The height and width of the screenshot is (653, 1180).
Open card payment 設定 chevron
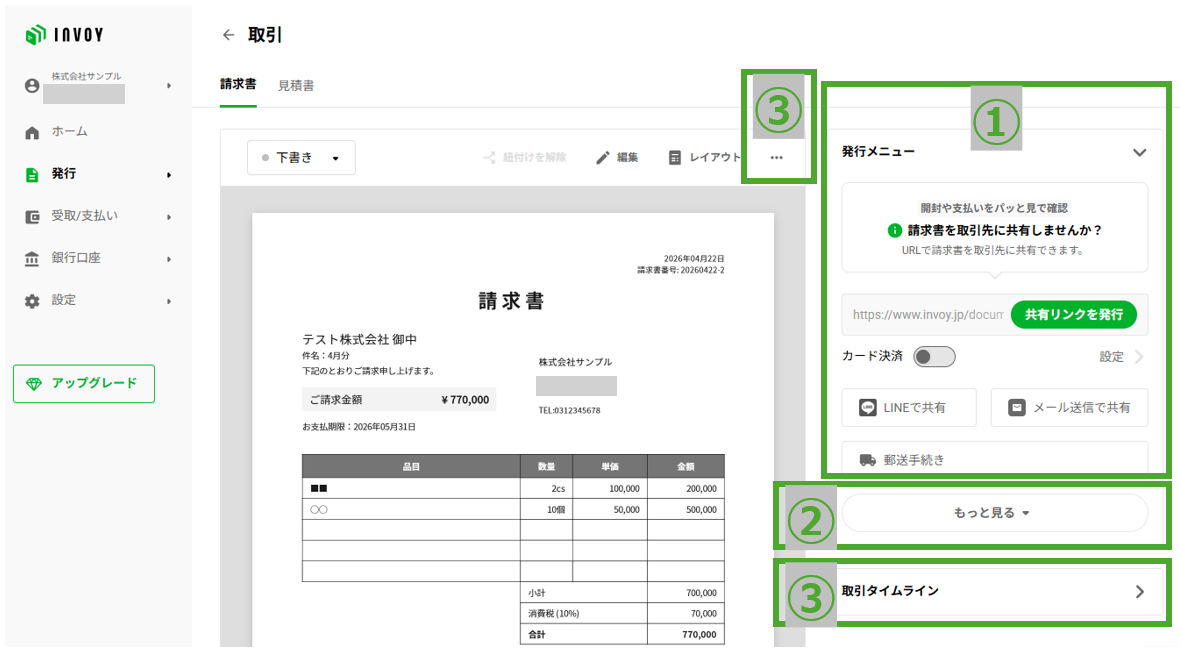pos(1139,357)
